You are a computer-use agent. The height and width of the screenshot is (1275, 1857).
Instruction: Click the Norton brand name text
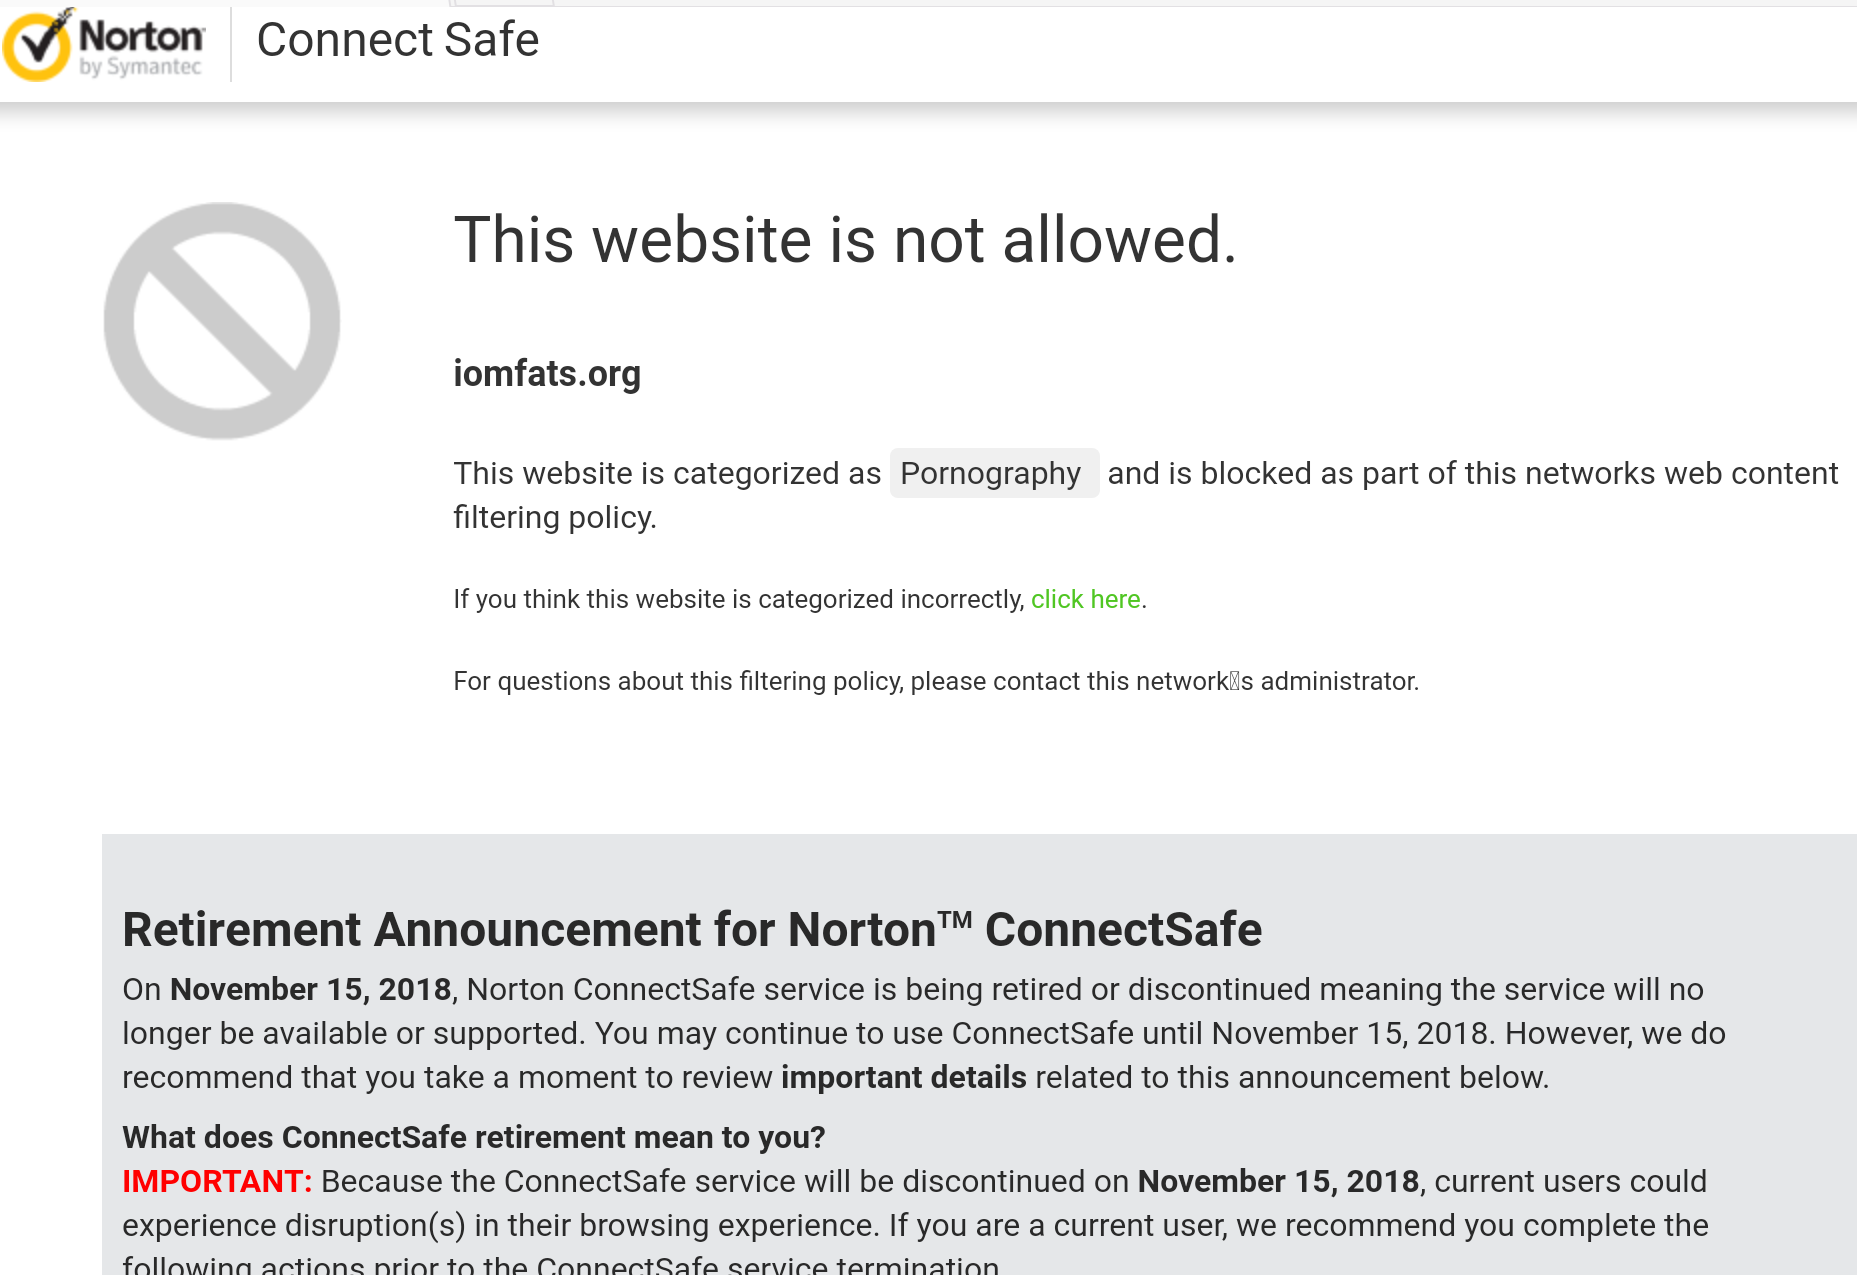[x=142, y=36]
